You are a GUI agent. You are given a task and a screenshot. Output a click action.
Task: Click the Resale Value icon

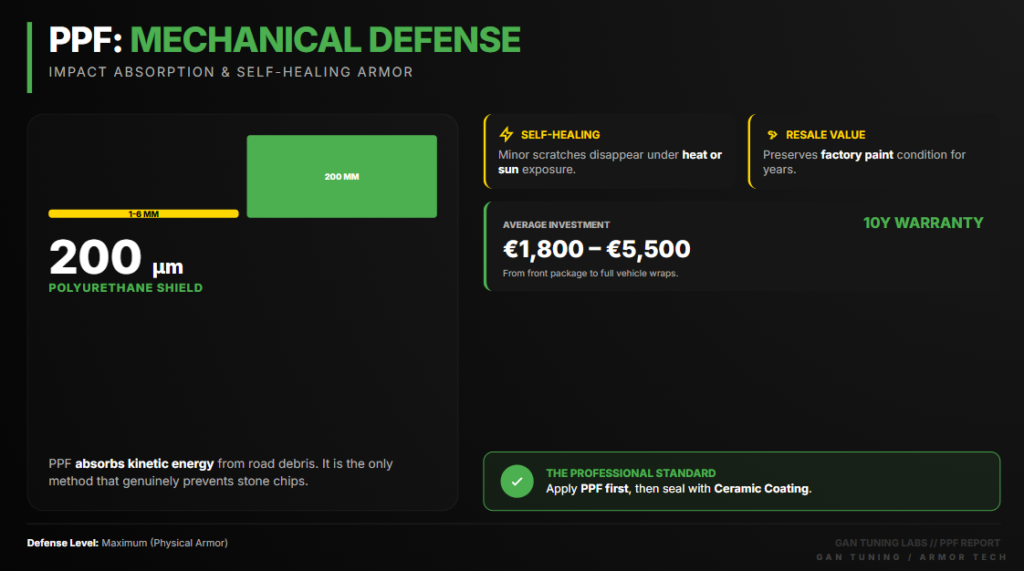point(771,134)
